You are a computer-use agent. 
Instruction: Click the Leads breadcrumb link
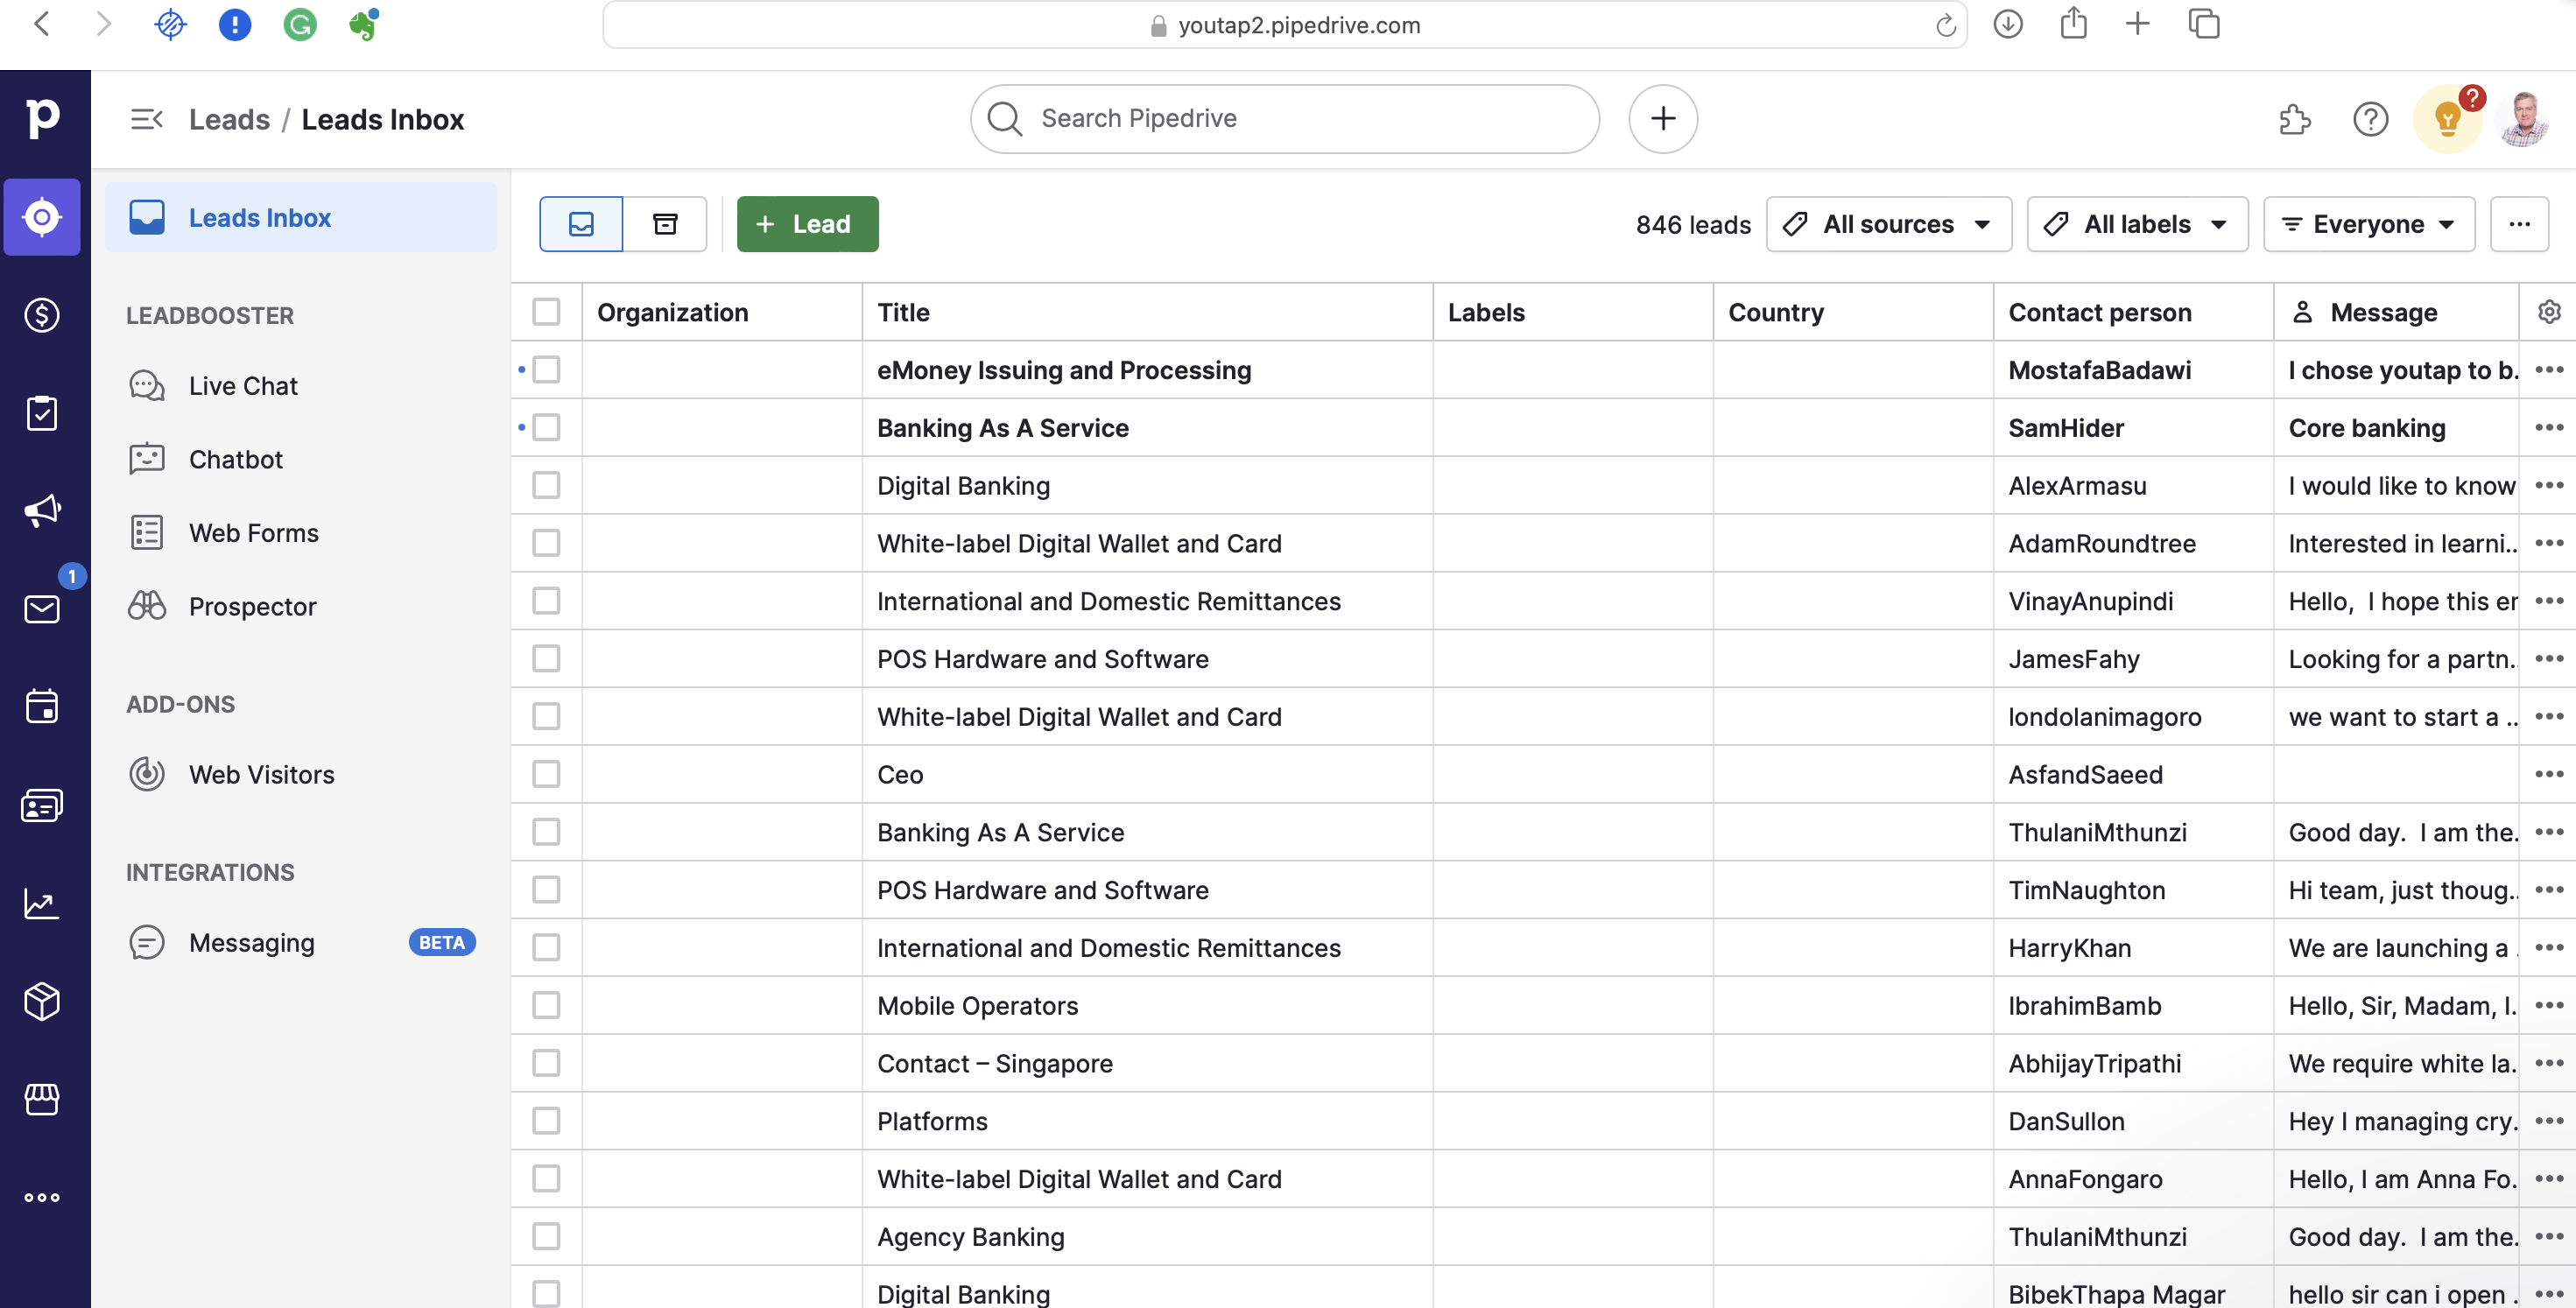pos(229,120)
